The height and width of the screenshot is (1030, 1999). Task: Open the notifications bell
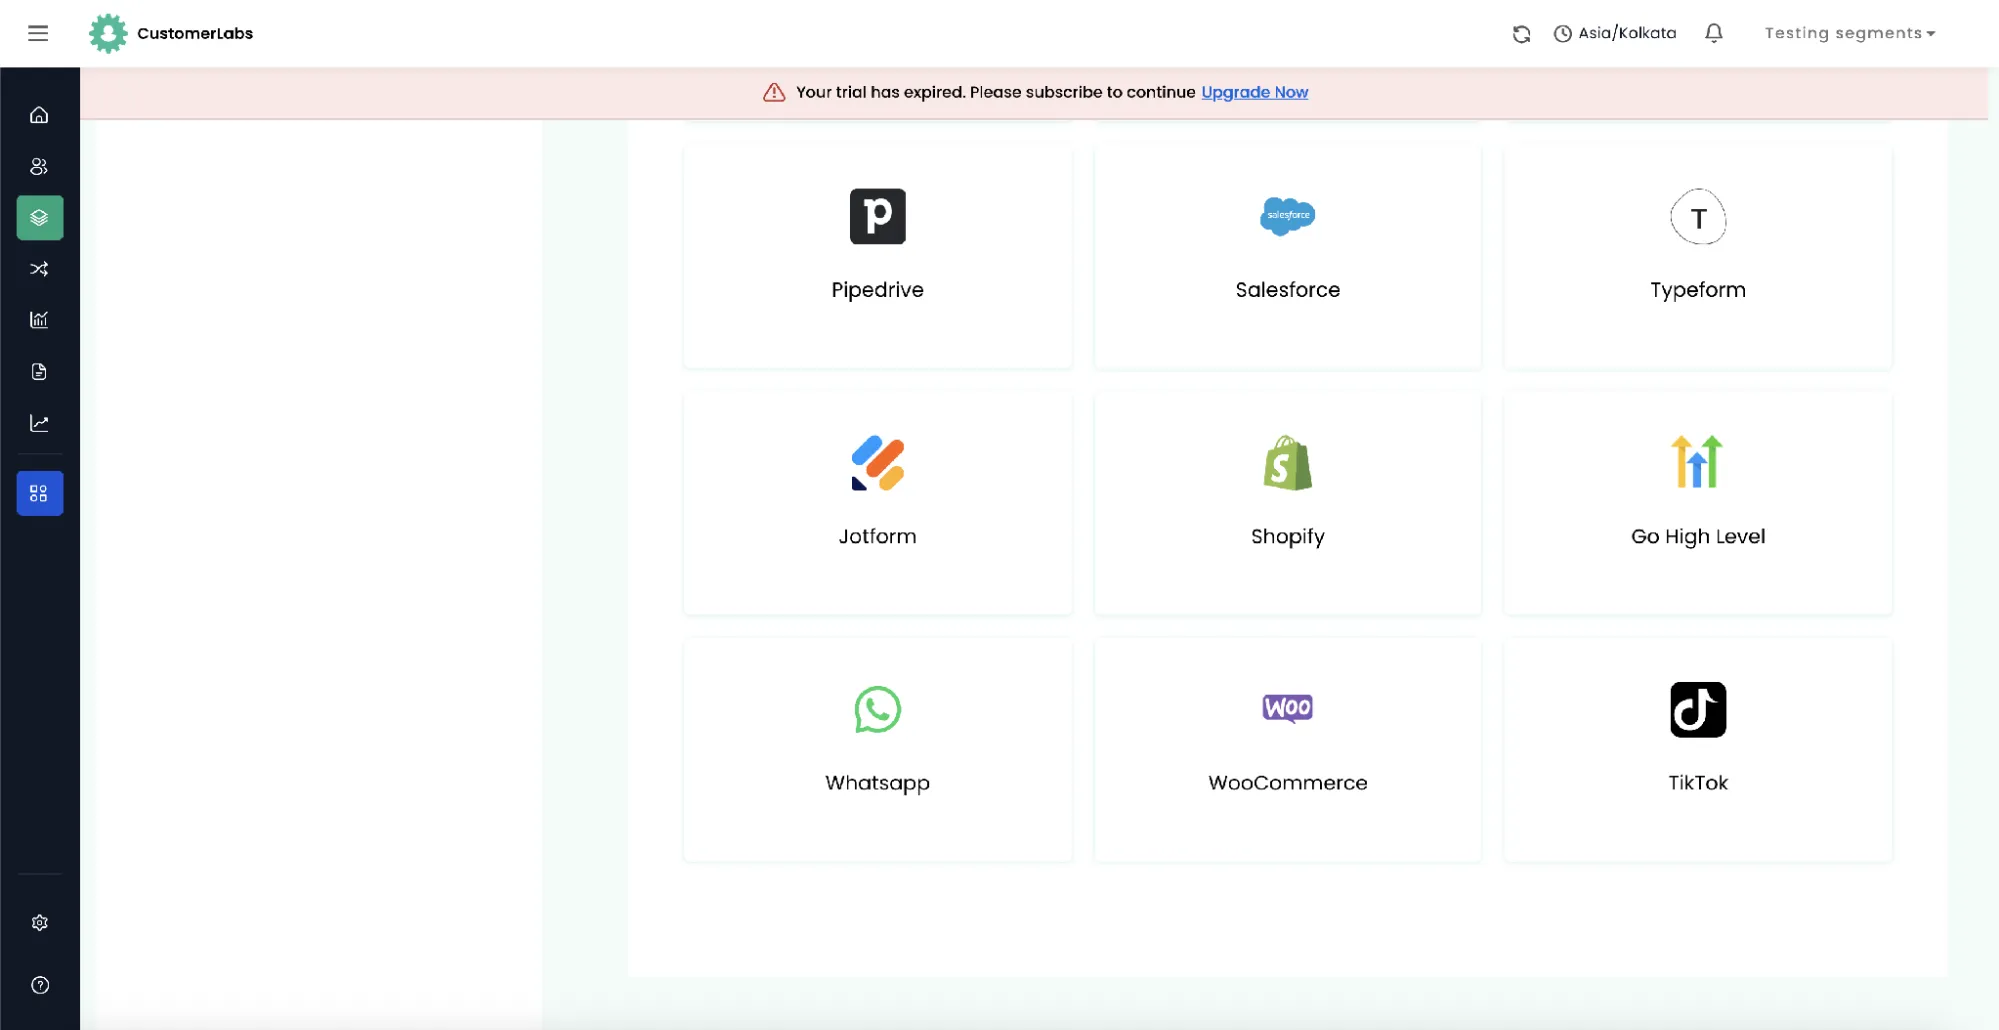[x=1713, y=33]
